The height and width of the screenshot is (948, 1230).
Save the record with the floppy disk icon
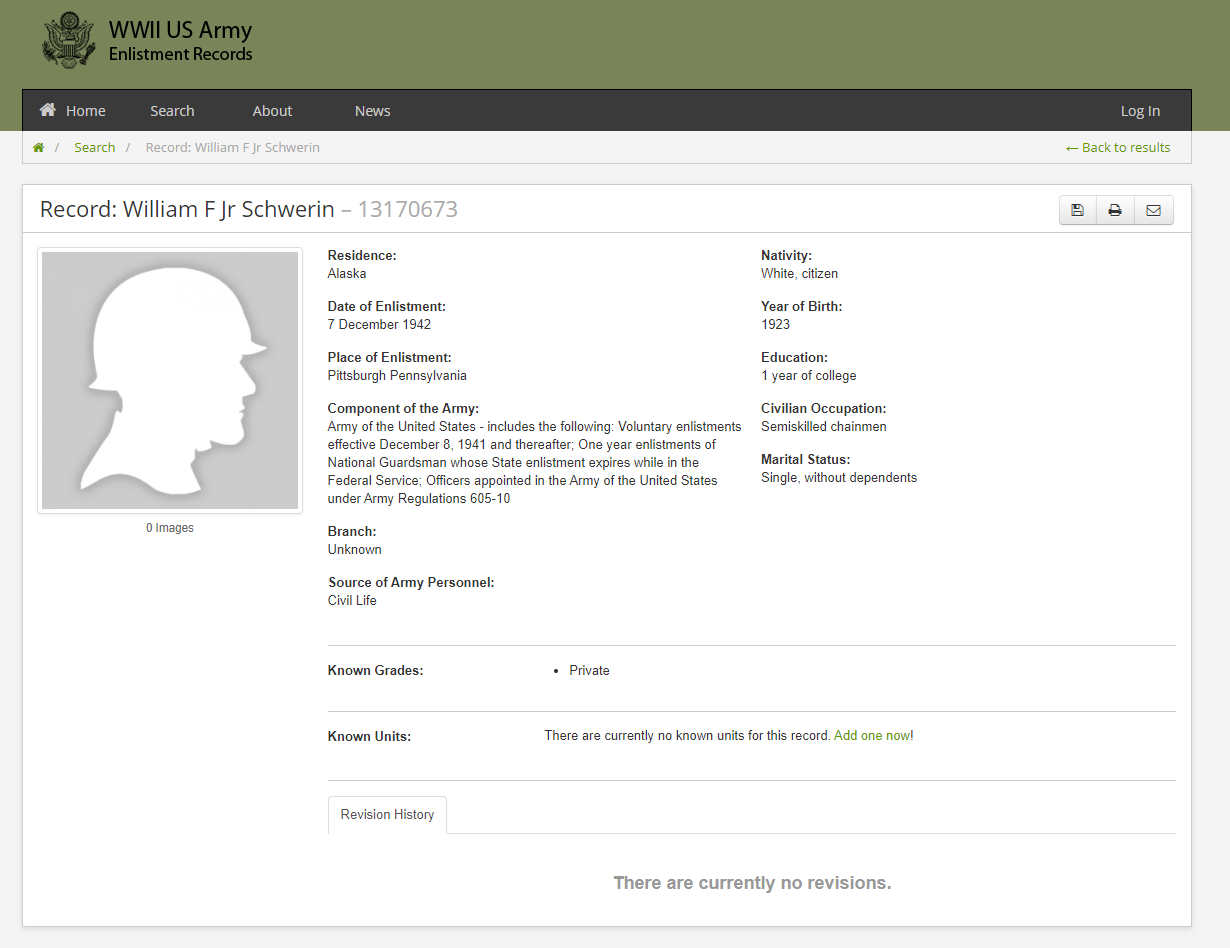pos(1077,210)
